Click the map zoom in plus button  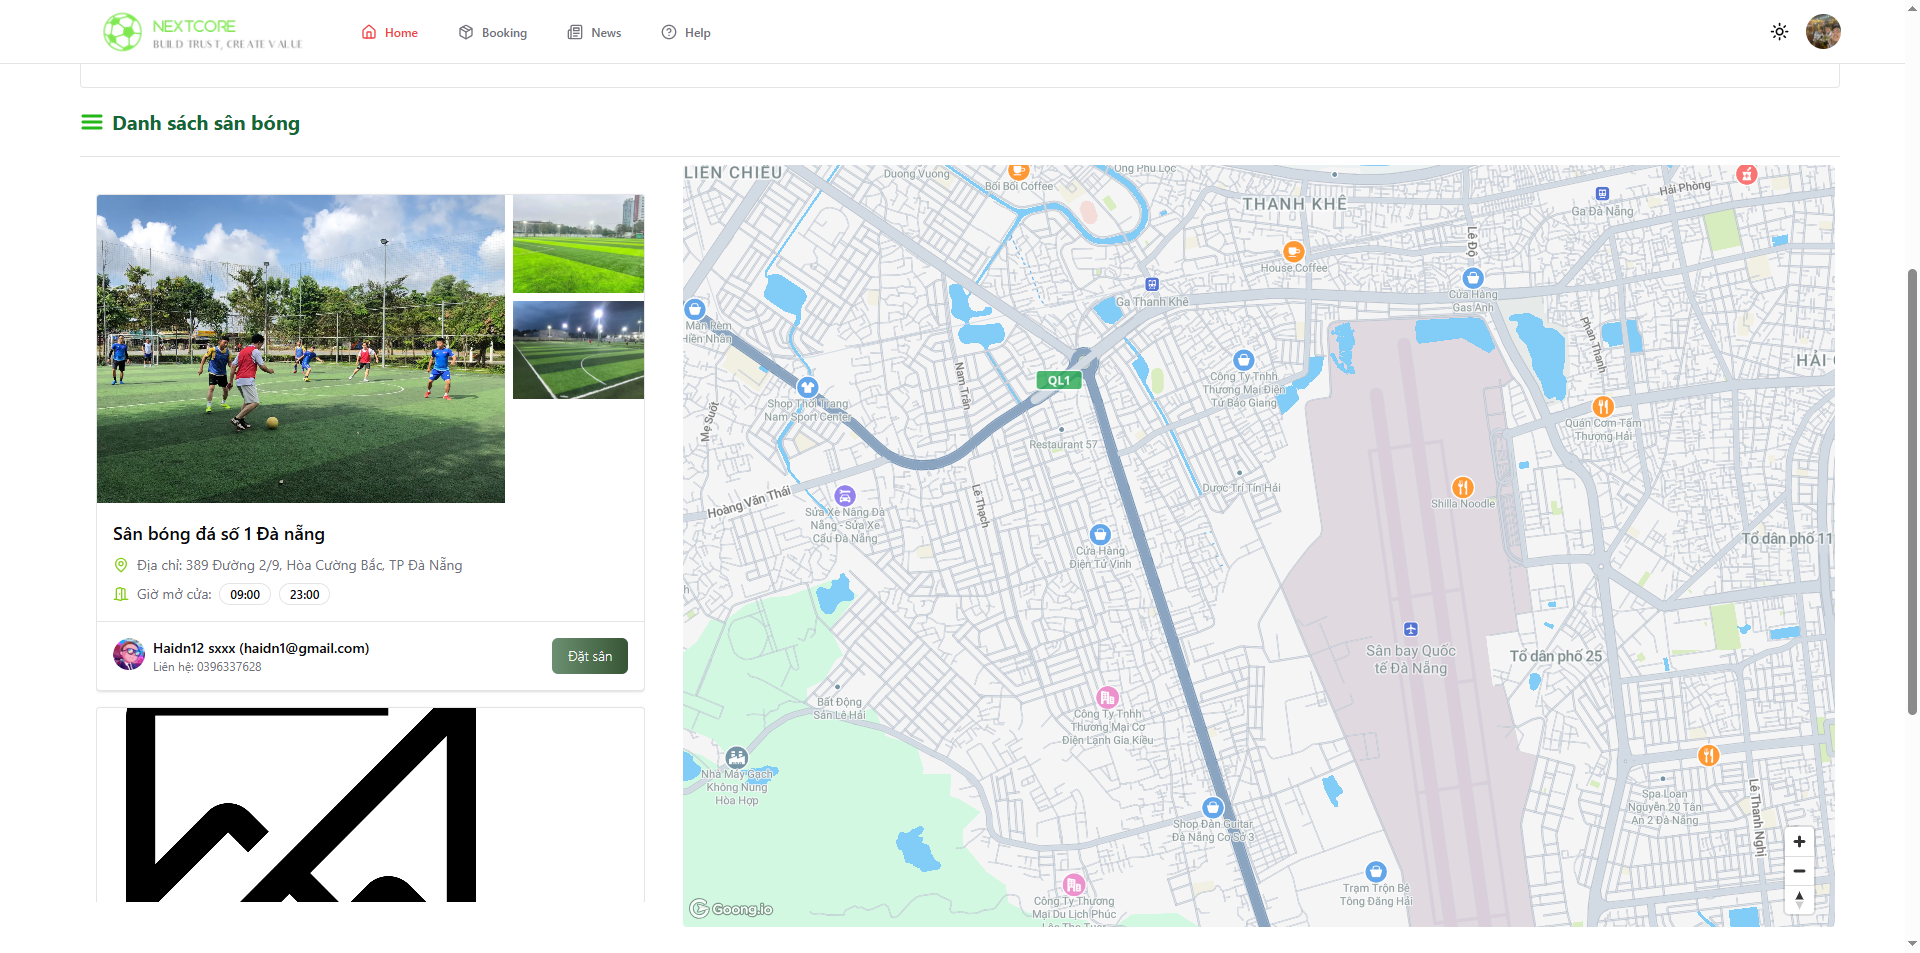[1798, 842]
